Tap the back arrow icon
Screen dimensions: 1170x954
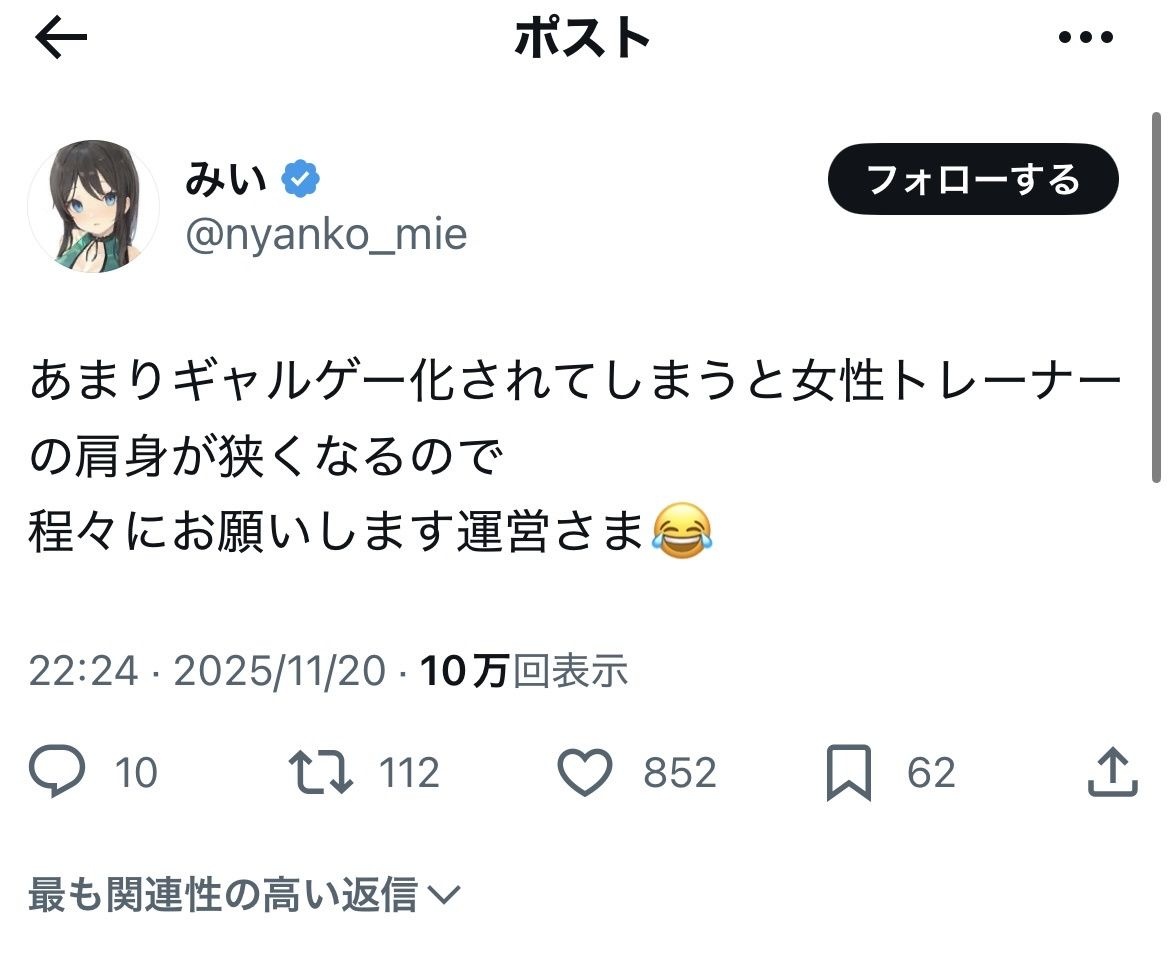tap(62, 39)
